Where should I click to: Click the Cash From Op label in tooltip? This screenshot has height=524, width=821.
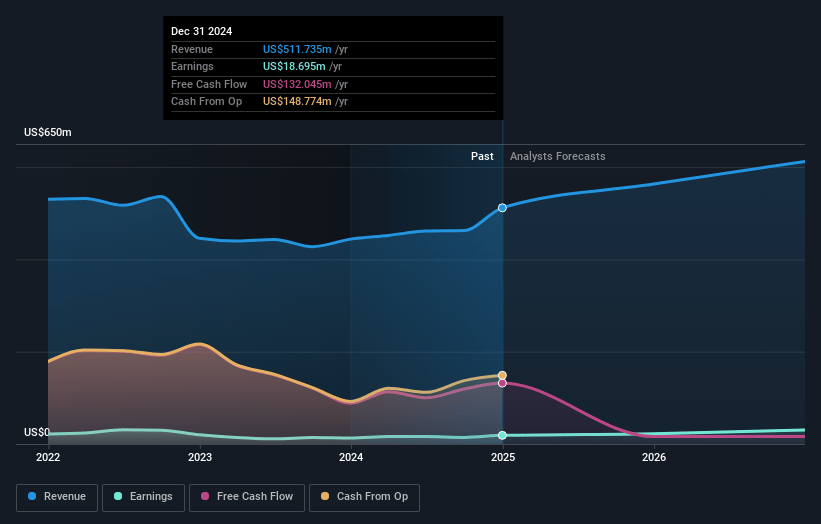click(x=206, y=102)
